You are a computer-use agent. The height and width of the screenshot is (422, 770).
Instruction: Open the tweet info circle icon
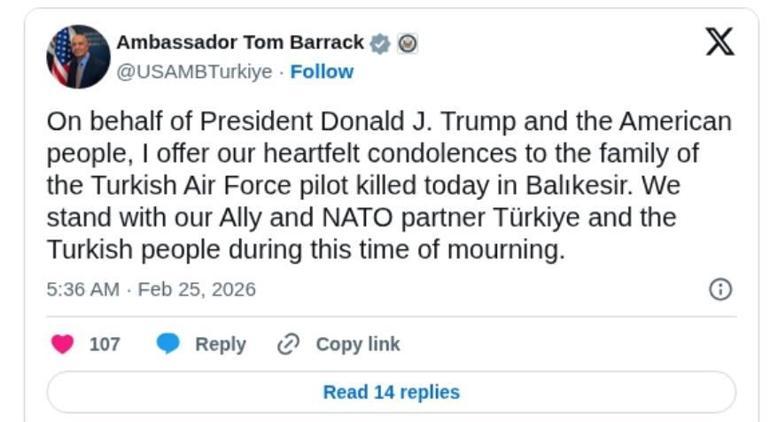(x=720, y=289)
